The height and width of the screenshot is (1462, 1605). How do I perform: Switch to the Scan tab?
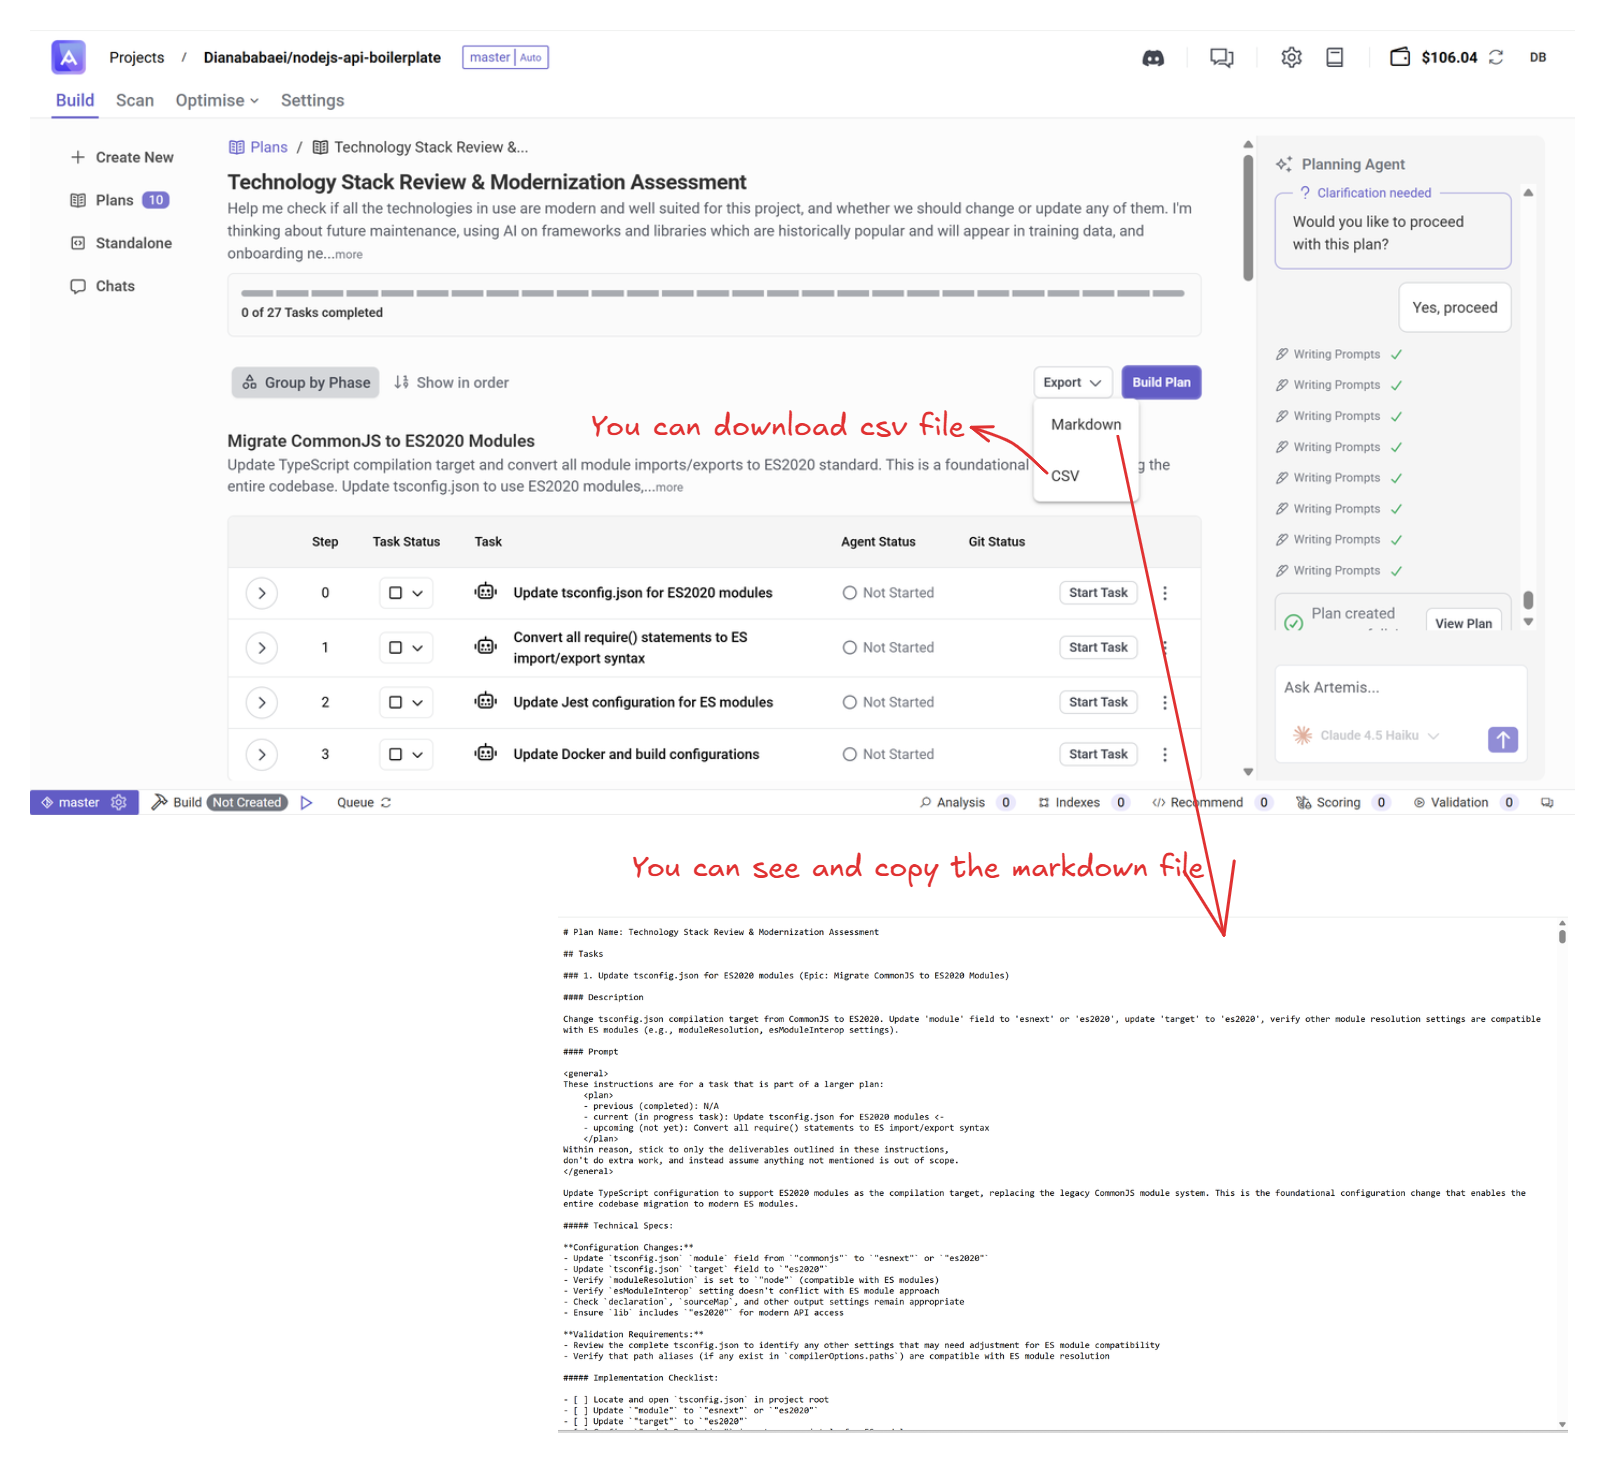point(135,101)
